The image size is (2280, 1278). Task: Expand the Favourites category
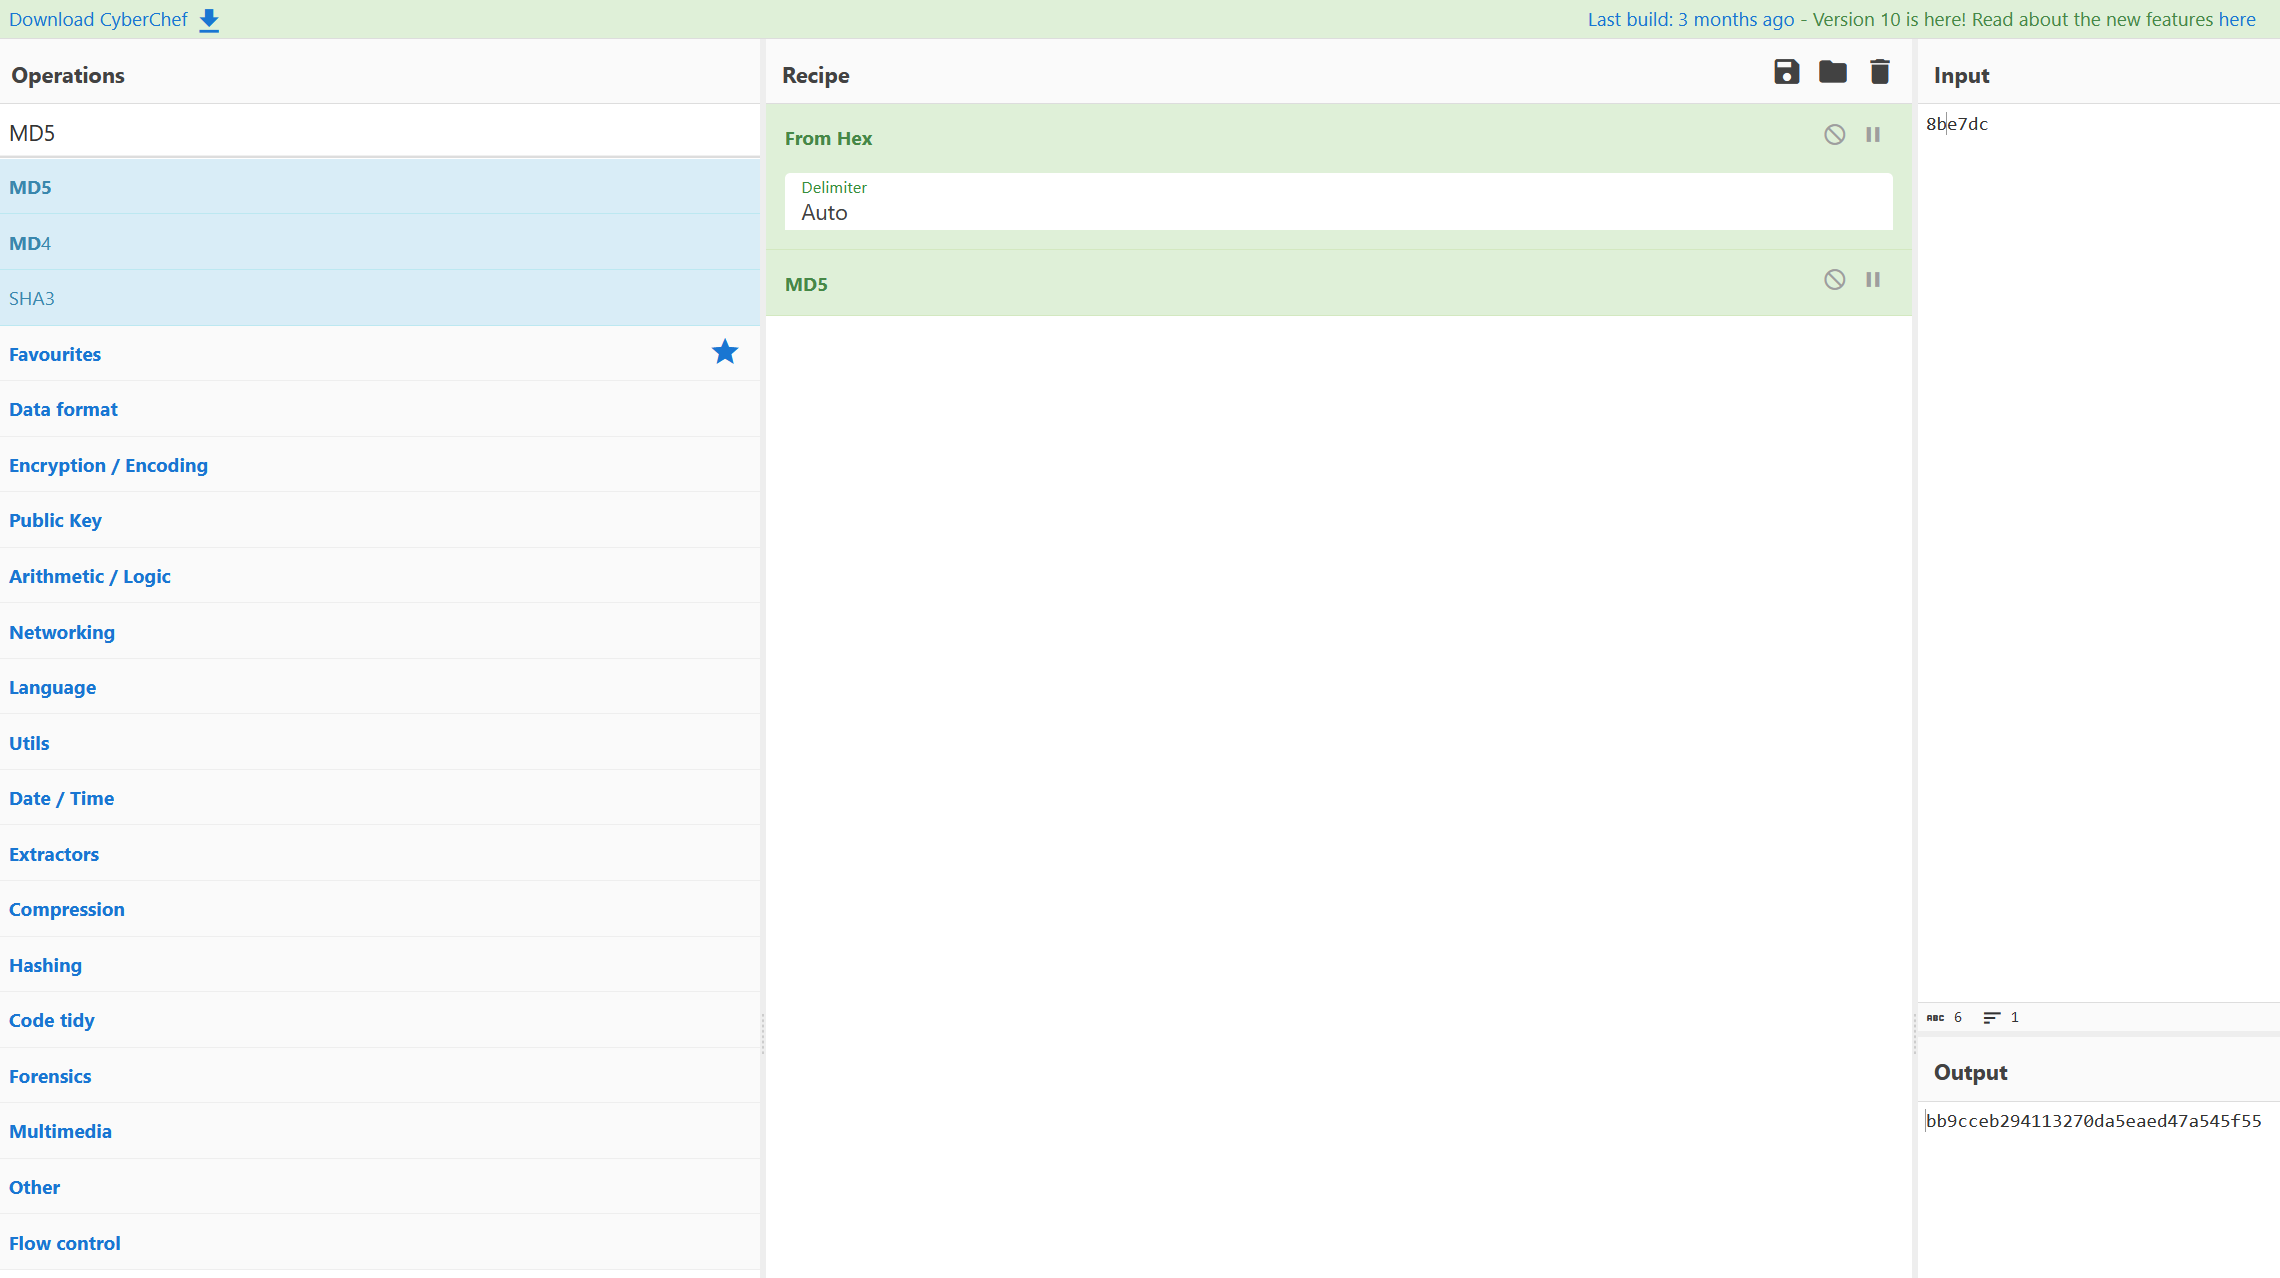tap(380, 354)
